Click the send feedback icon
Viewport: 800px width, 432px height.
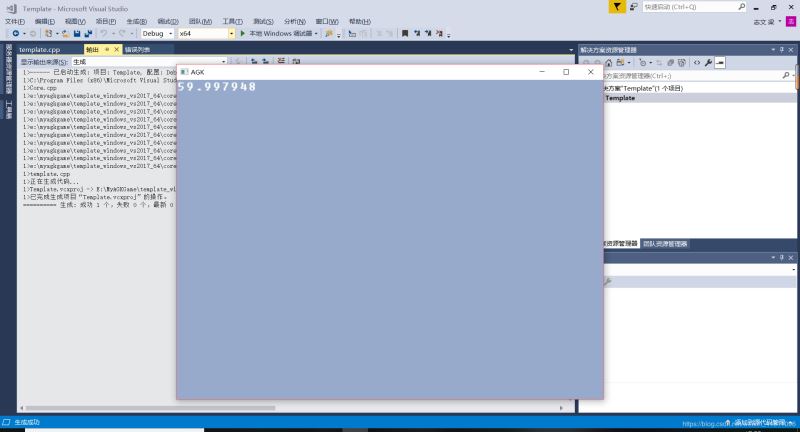(633, 7)
